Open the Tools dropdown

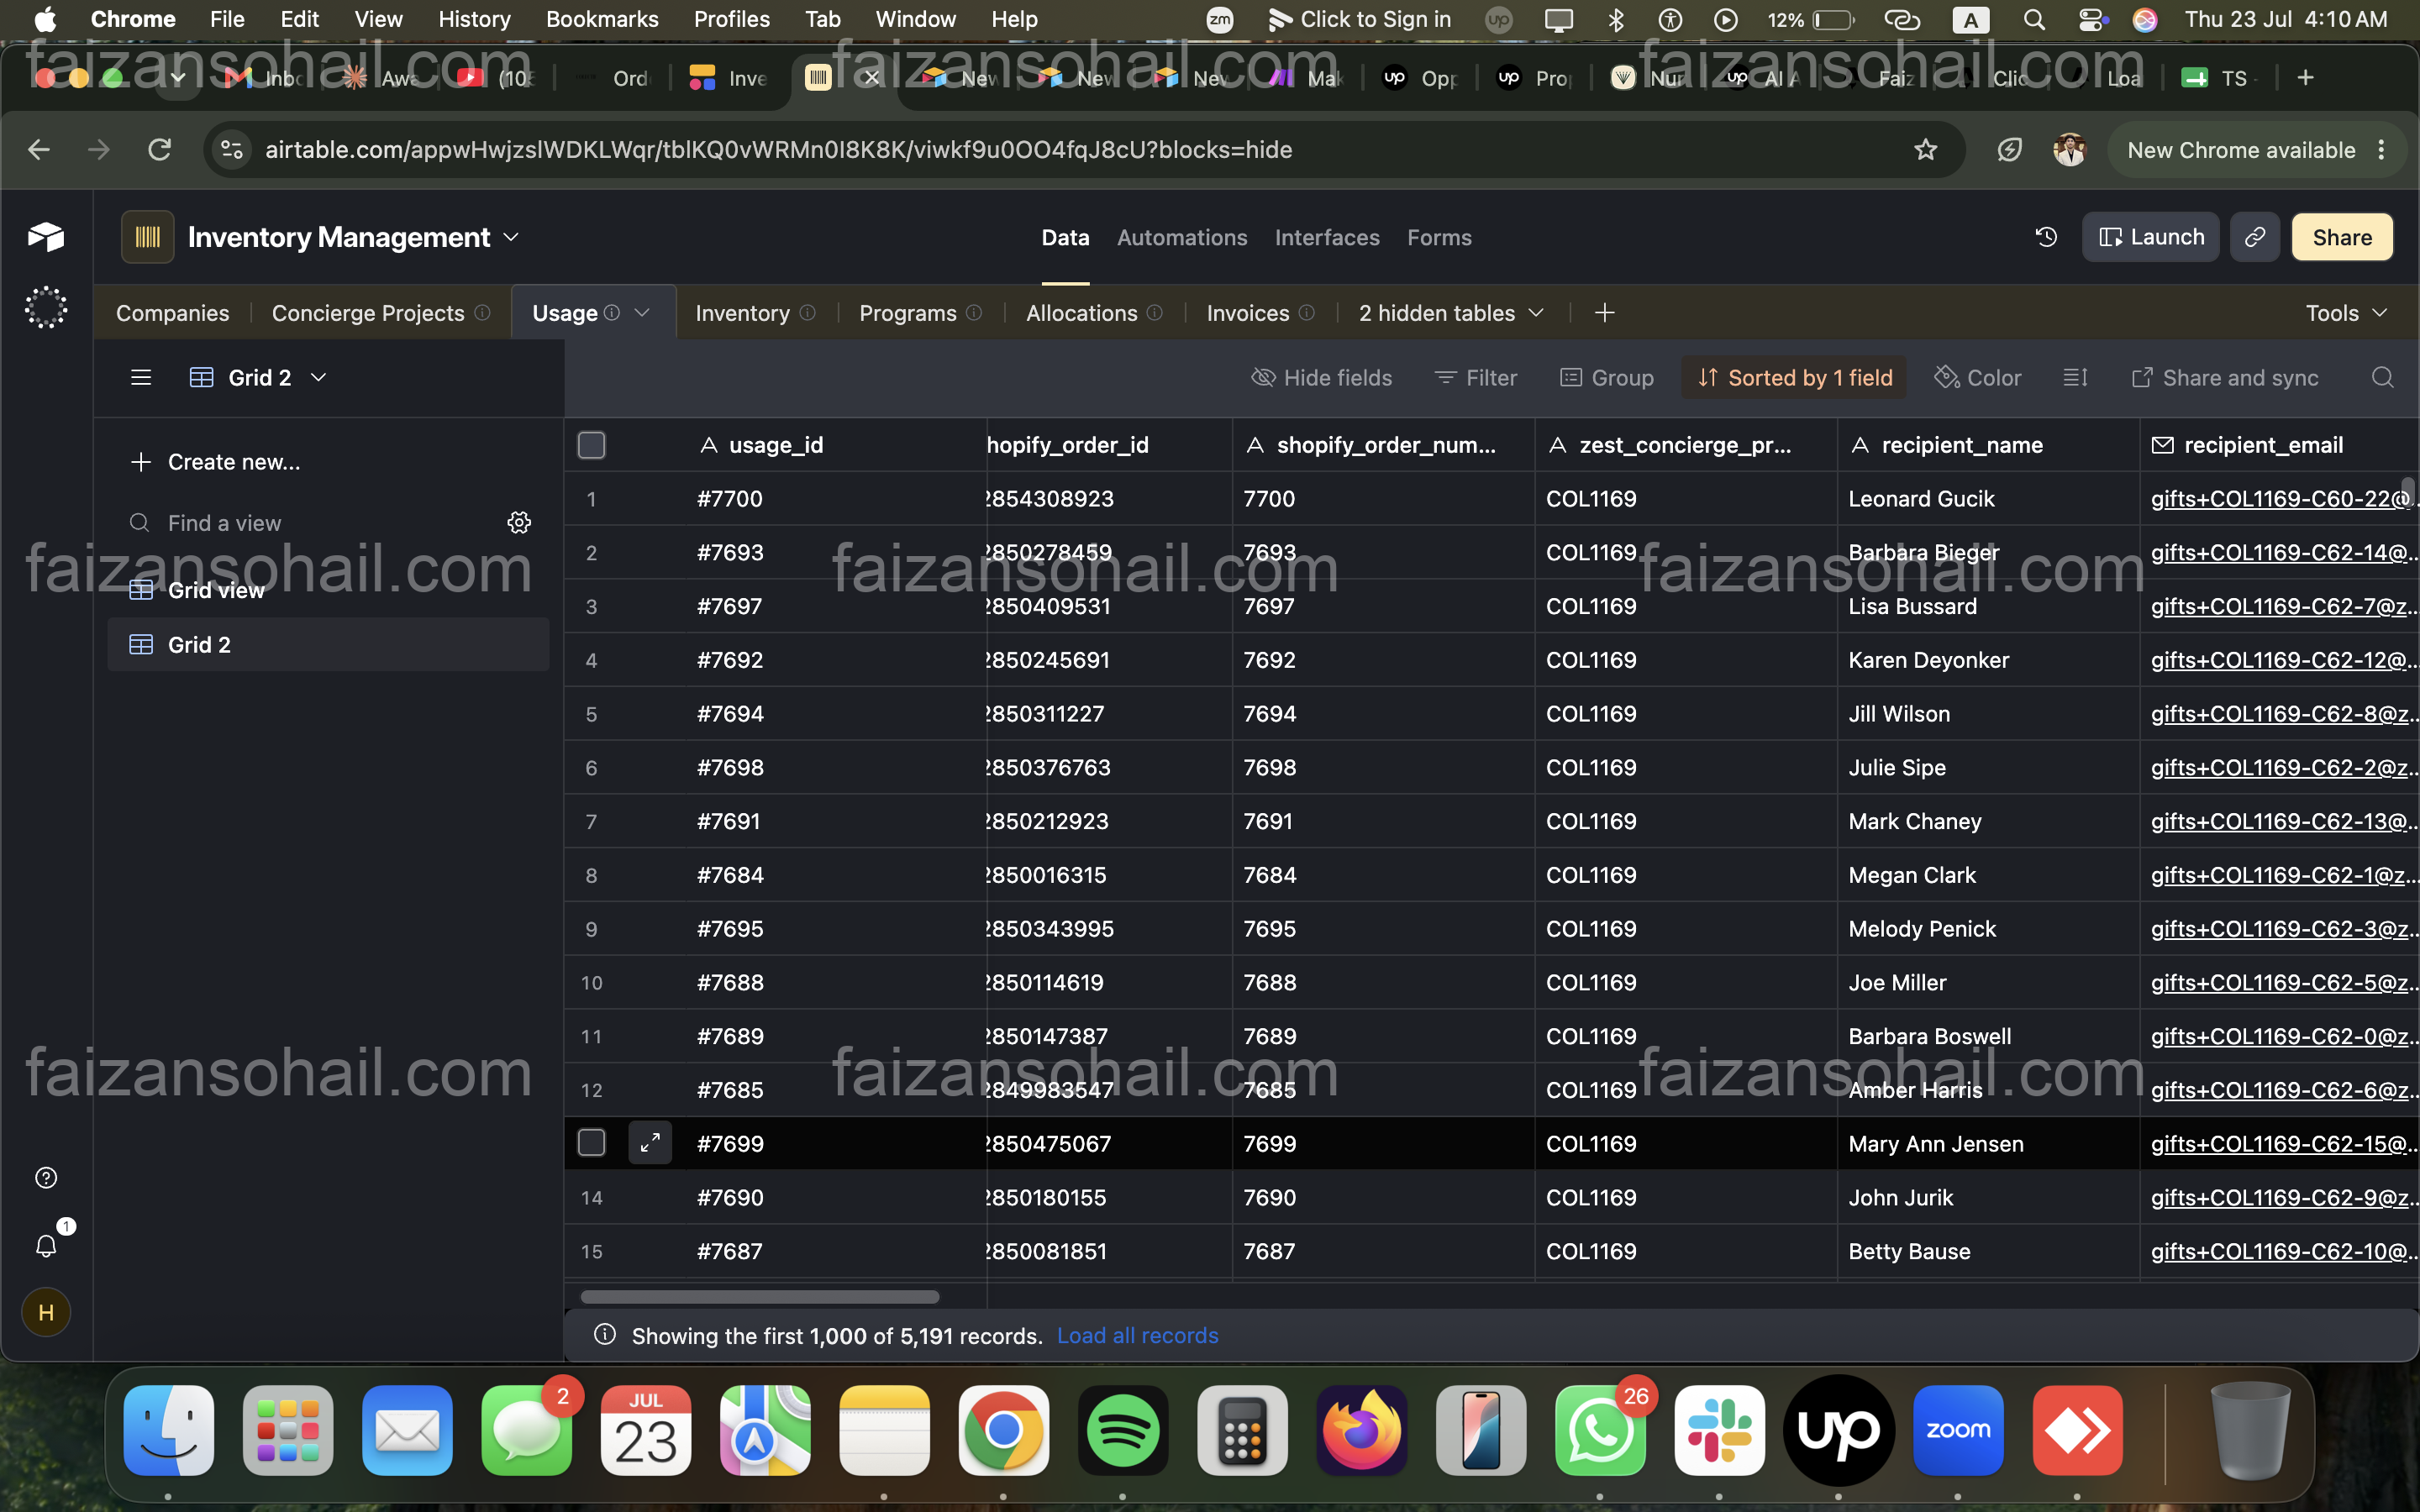point(2346,313)
